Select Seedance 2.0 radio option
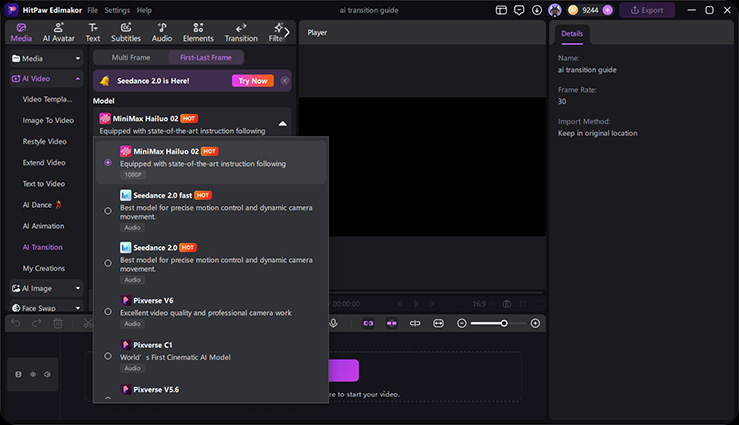Screen dimensions: 739x425 pos(108,263)
